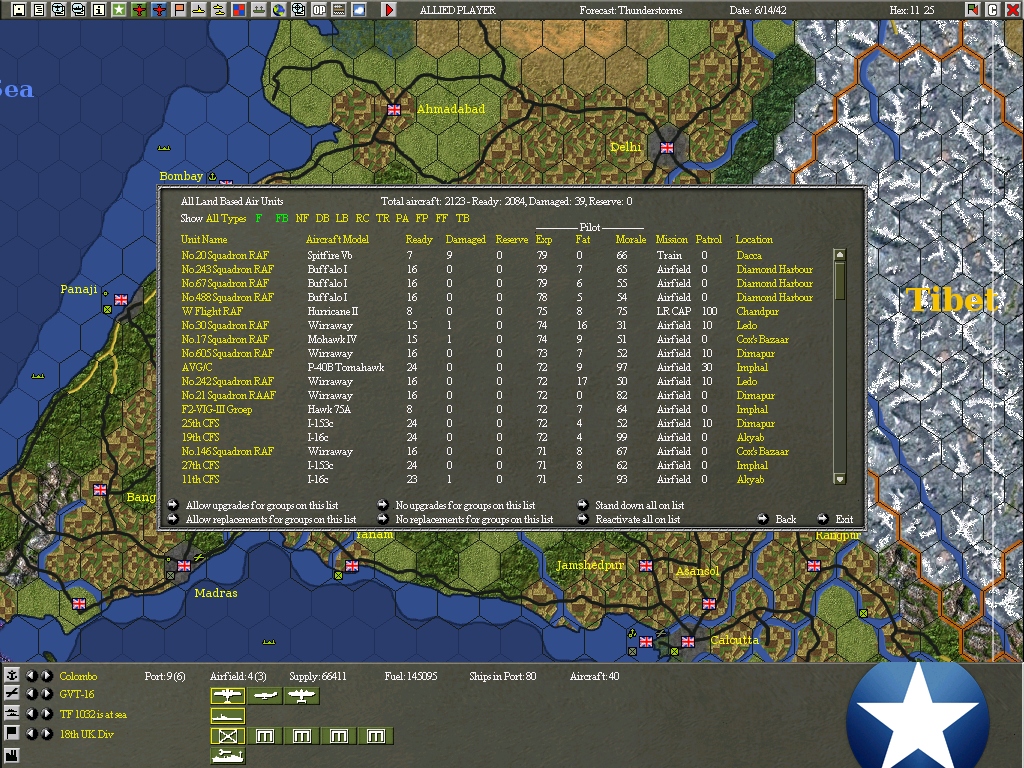Click the anchor port icon beside Colombo

pyautogui.click(x=11, y=675)
